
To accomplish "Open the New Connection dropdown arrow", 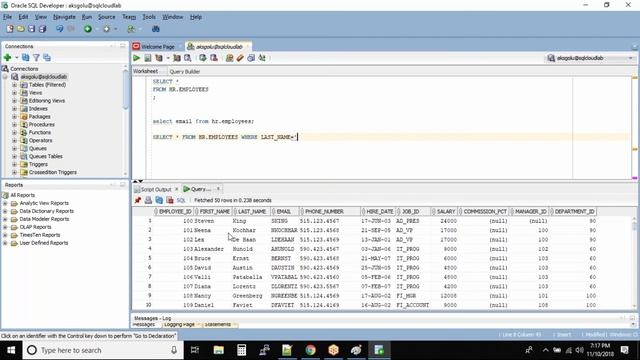I will point(17,58).
